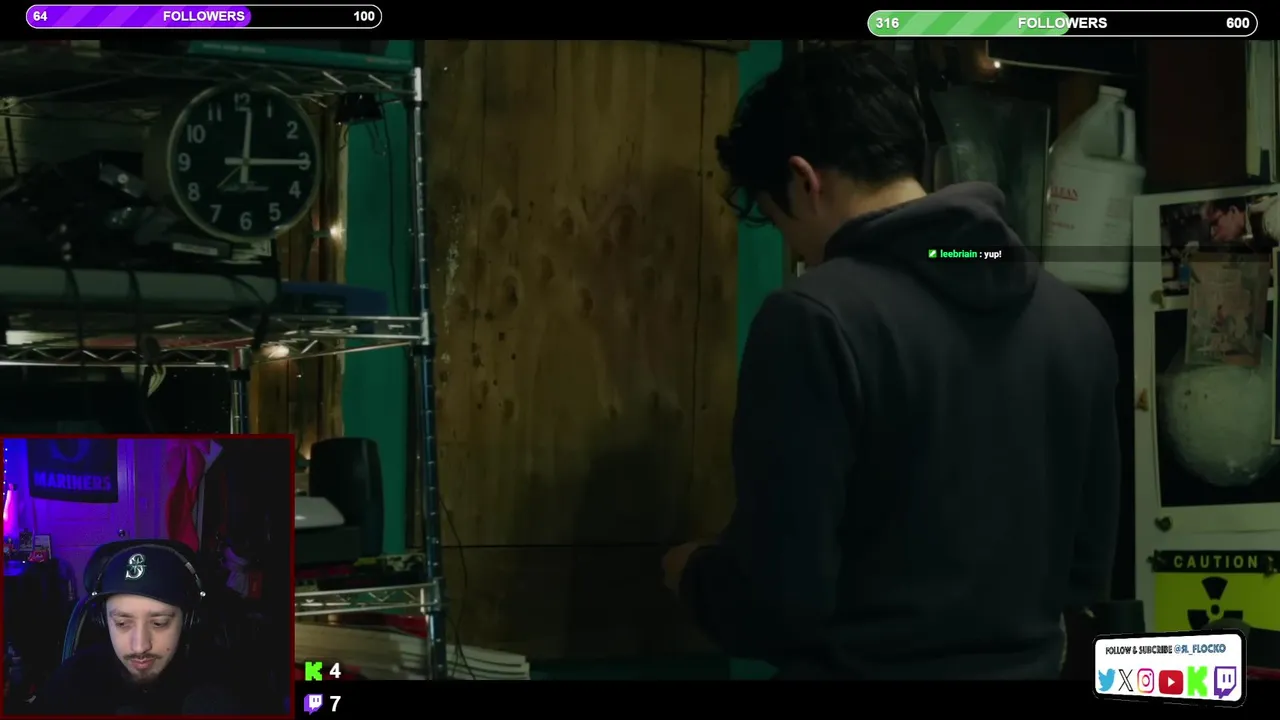Click the 600 follower goal value
Viewport: 1280px width, 720px height.
click(1237, 23)
